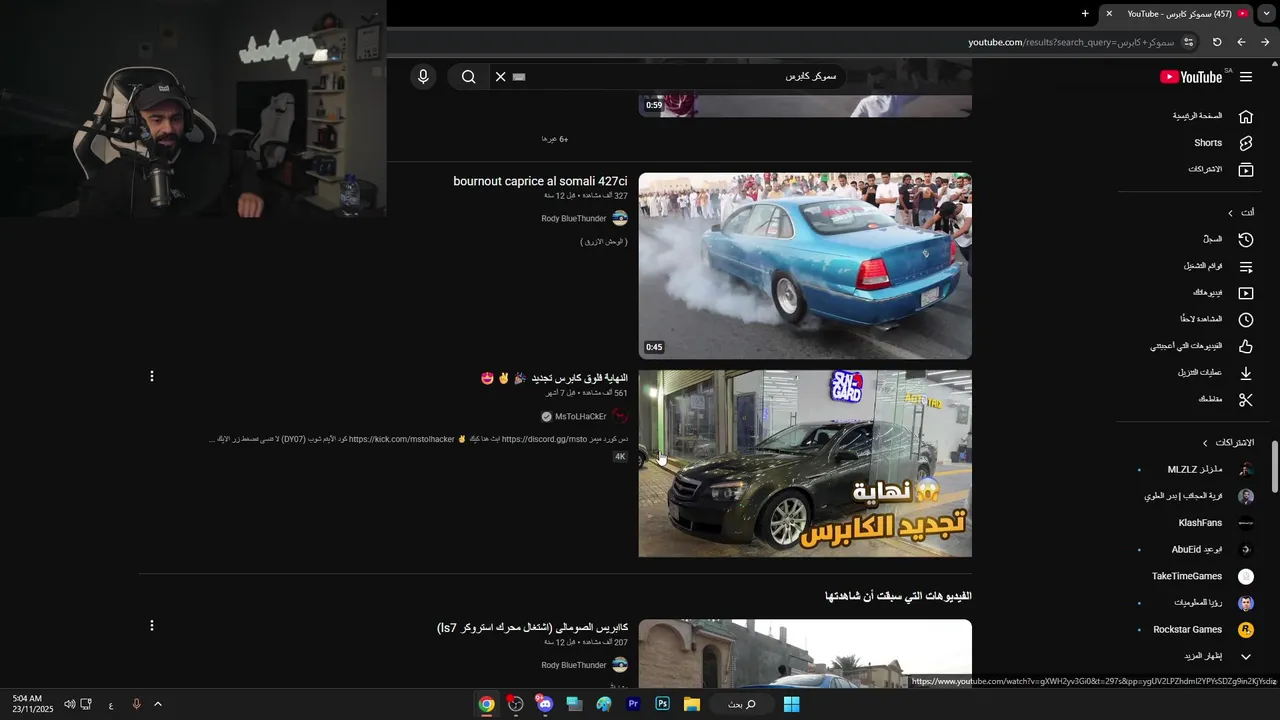Image resolution: width=1280 pixels, height=720 pixels.
Task: Expand the 'أنت' (You) section chevron
Action: (x=1231, y=213)
